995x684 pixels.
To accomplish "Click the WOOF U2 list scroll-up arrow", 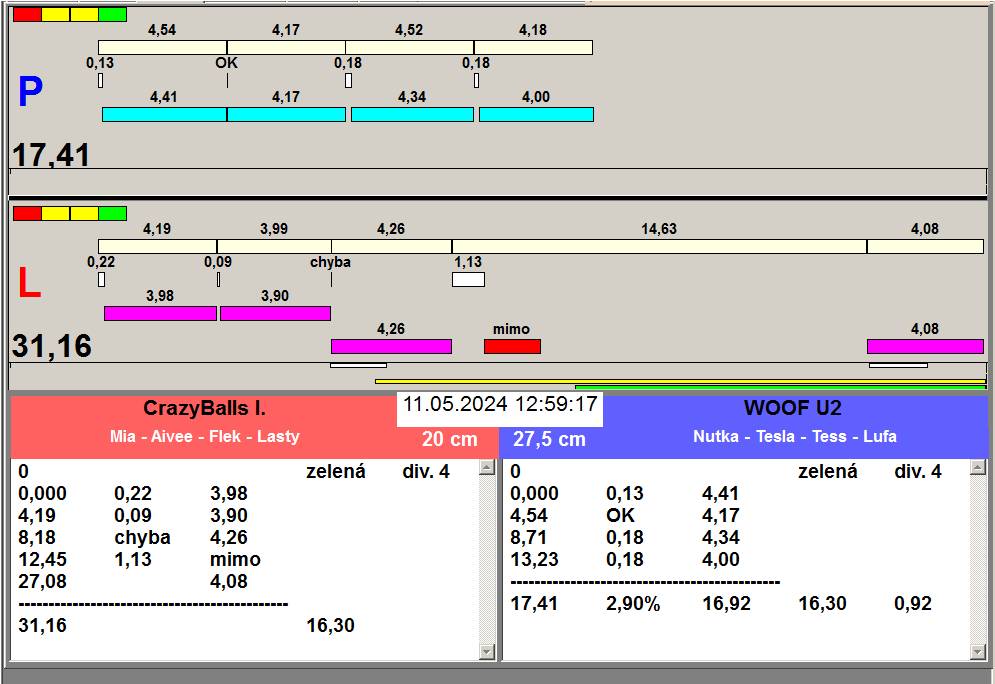I will coord(978,468).
